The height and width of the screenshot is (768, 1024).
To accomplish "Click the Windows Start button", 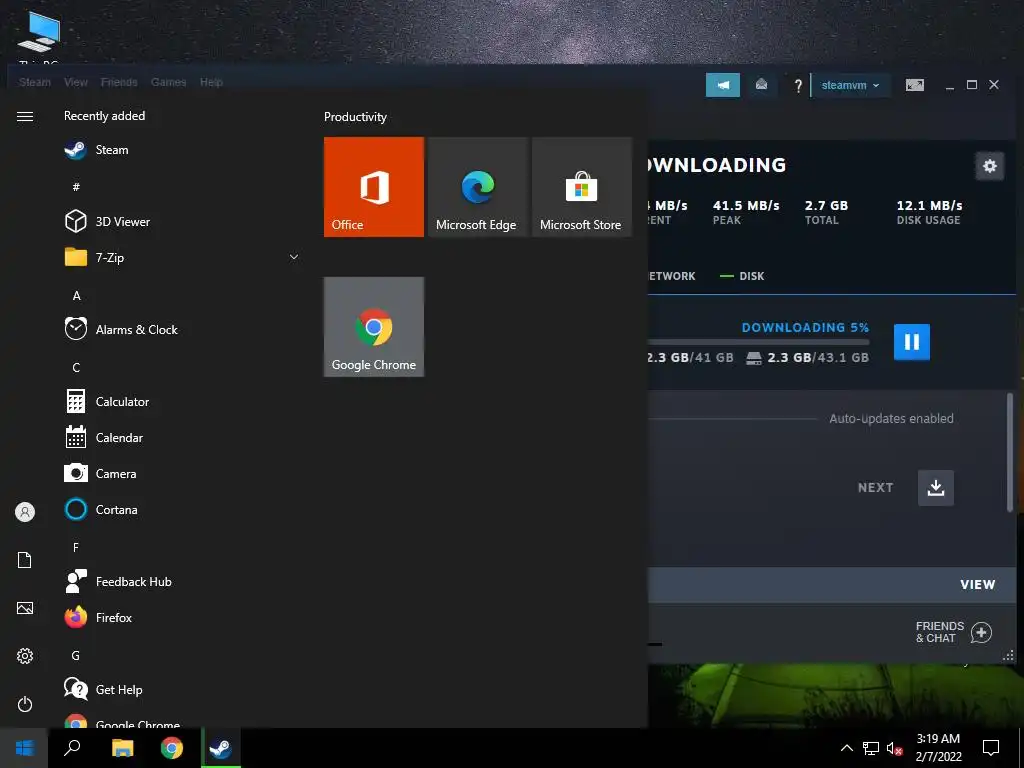I will [x=24, y=748].
